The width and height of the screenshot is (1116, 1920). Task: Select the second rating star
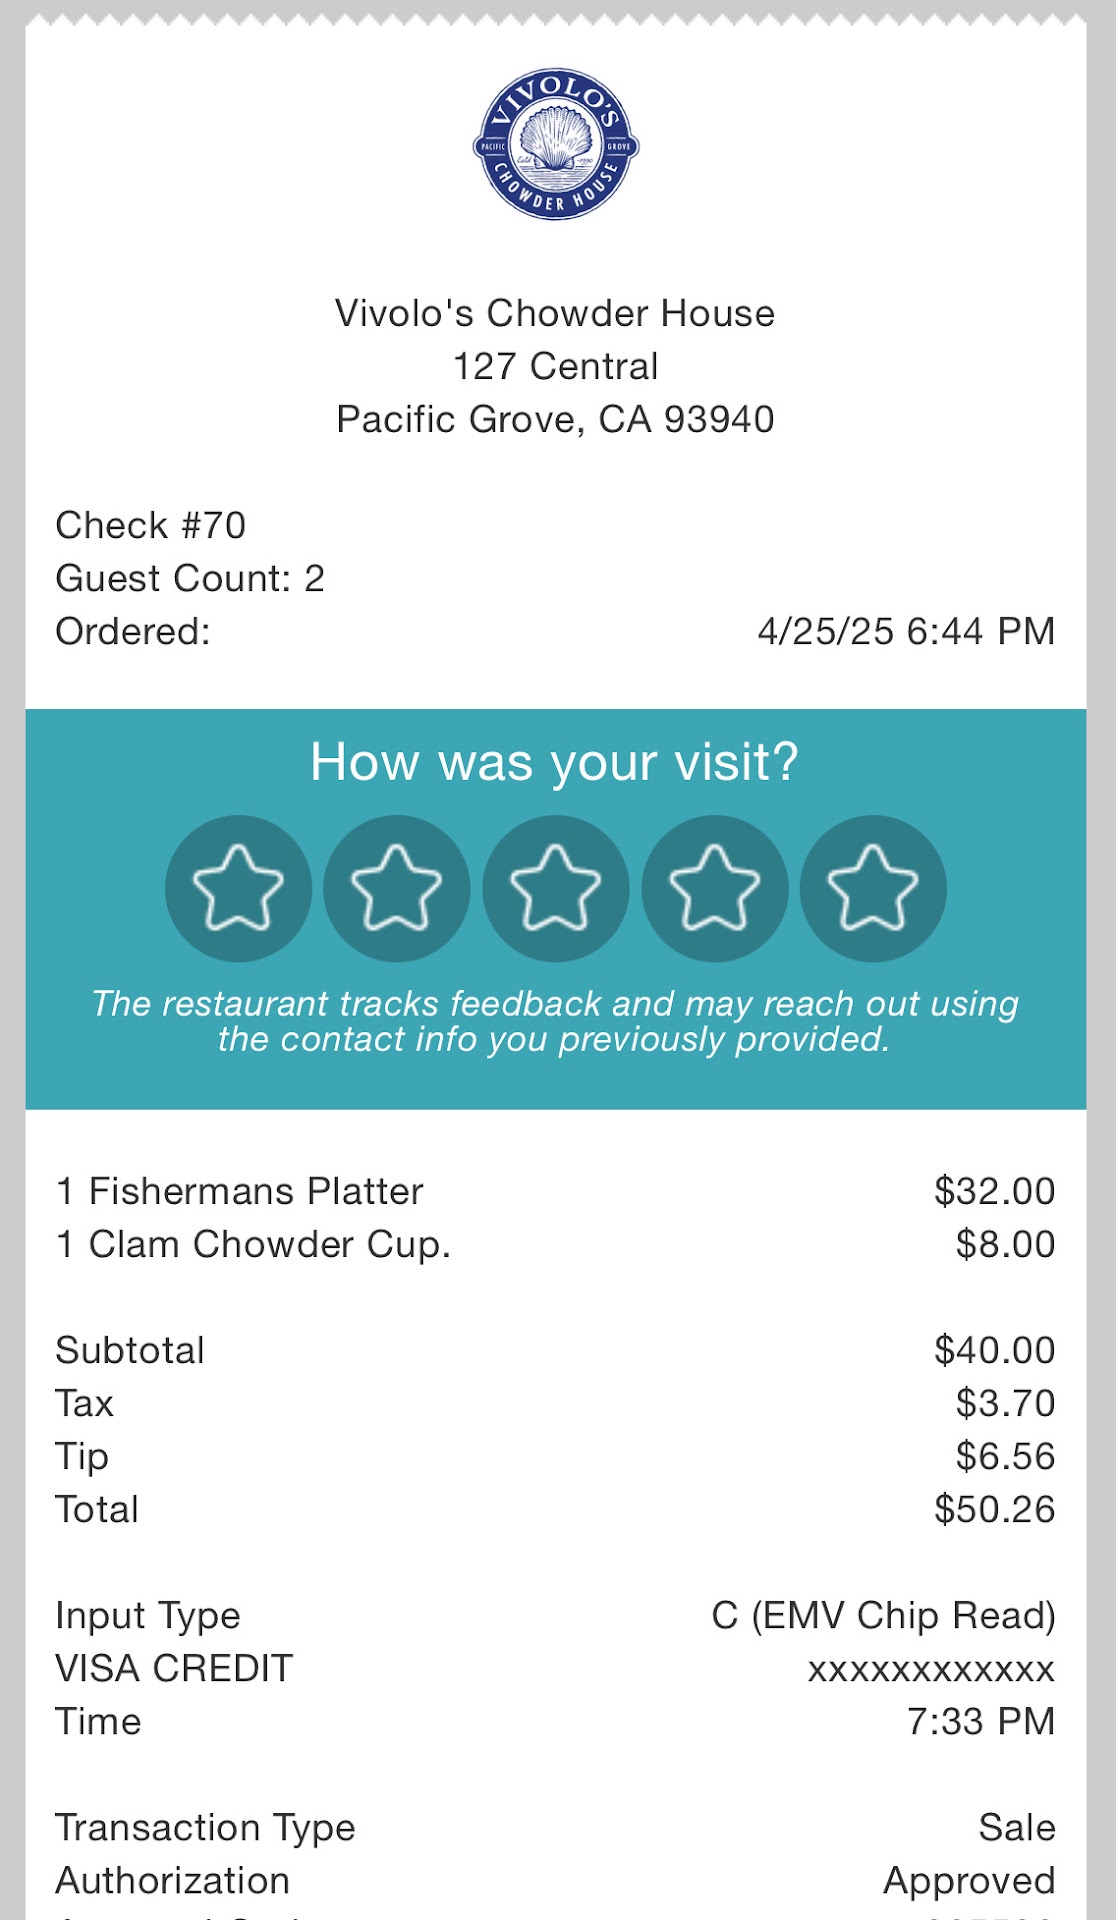click(x=397, y=888)
